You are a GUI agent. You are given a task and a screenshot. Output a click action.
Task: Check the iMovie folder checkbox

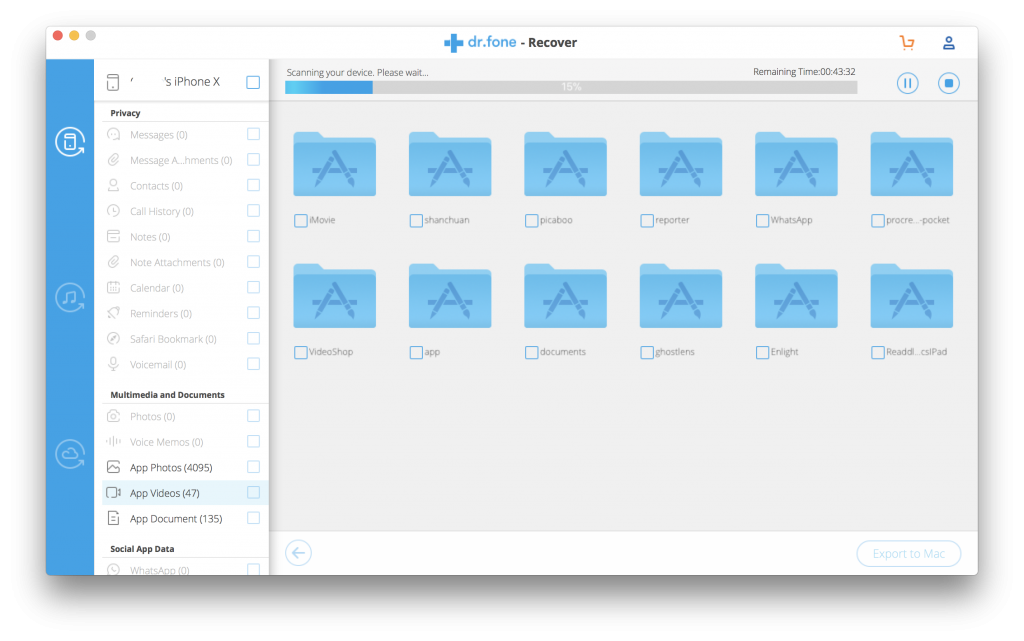(301, 221)
